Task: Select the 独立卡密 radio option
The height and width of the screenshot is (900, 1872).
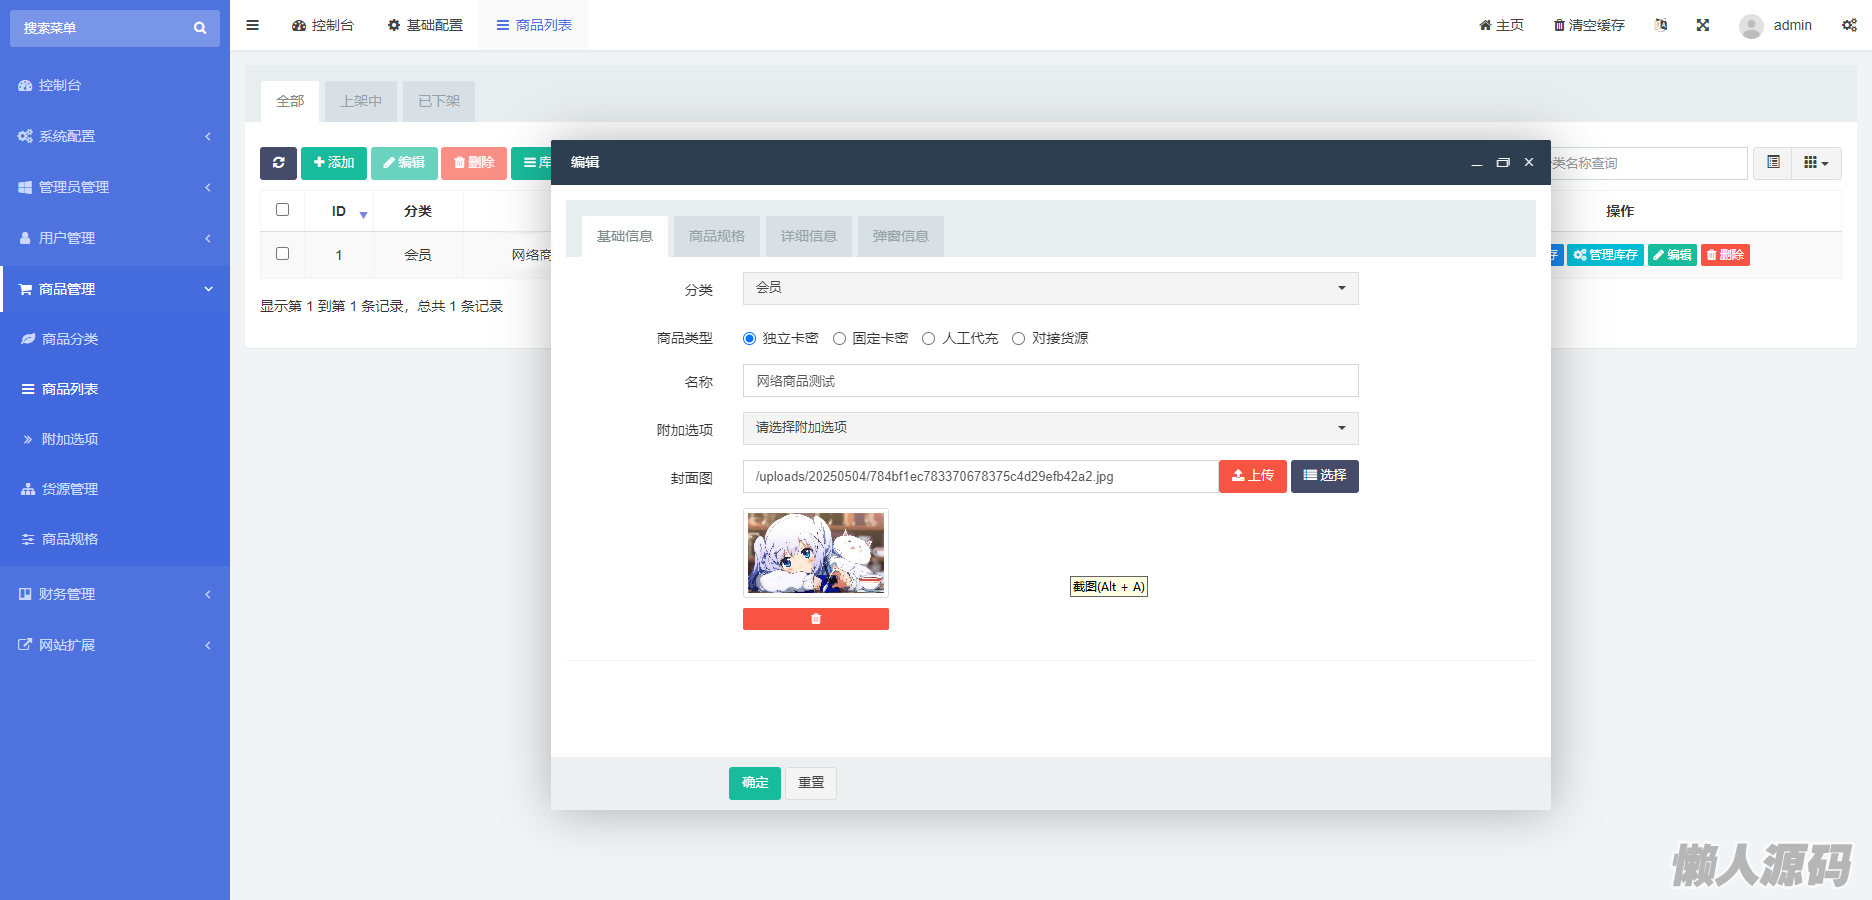Action: click(x=749, y=339)
